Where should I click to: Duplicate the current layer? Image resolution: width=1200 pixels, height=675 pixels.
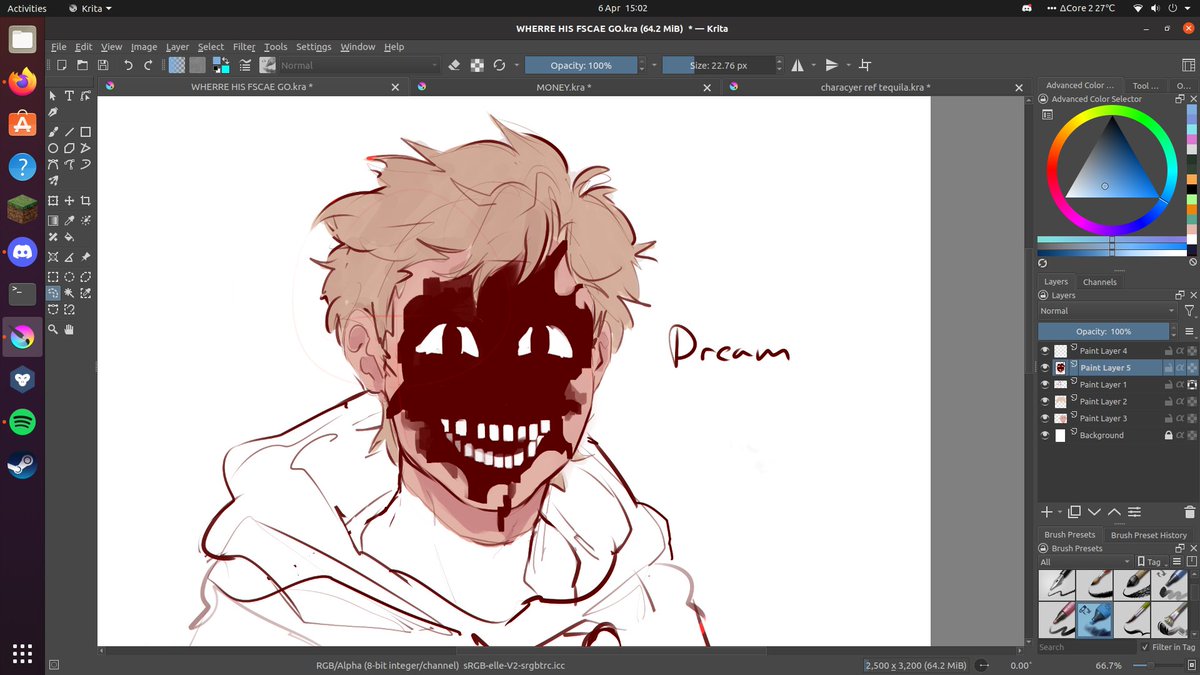click(x=1074, y=511)
